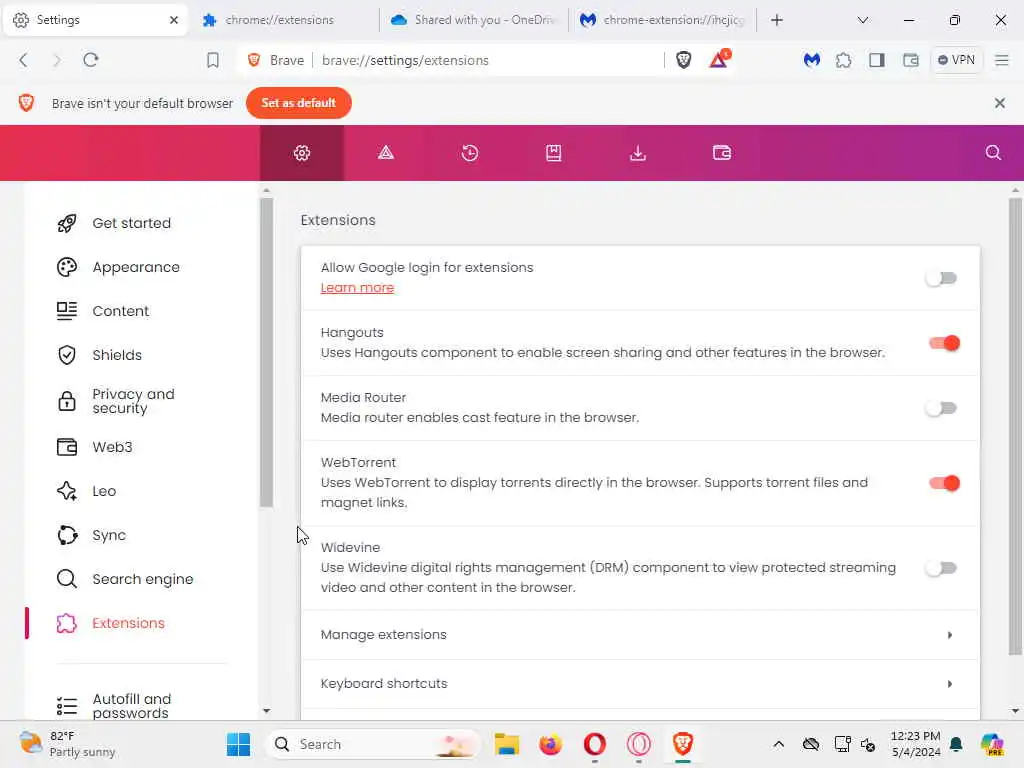Switch to the chrome://extensions tab
Image resolution: width=1024 pixels, height=768 pixels.
click(282, 20)
